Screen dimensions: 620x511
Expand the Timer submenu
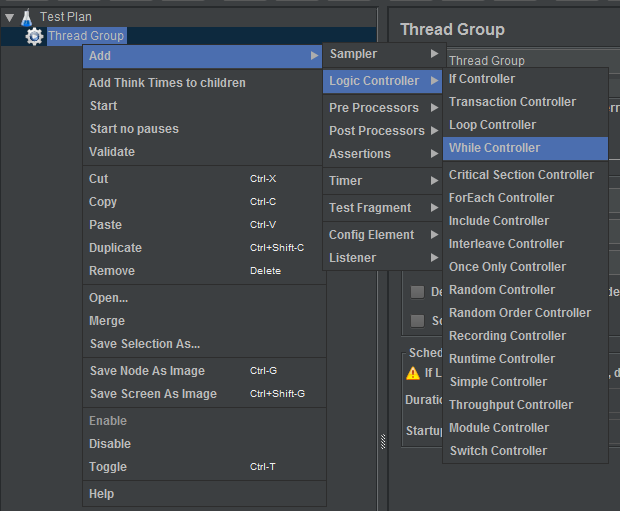[x=382, y=181]
